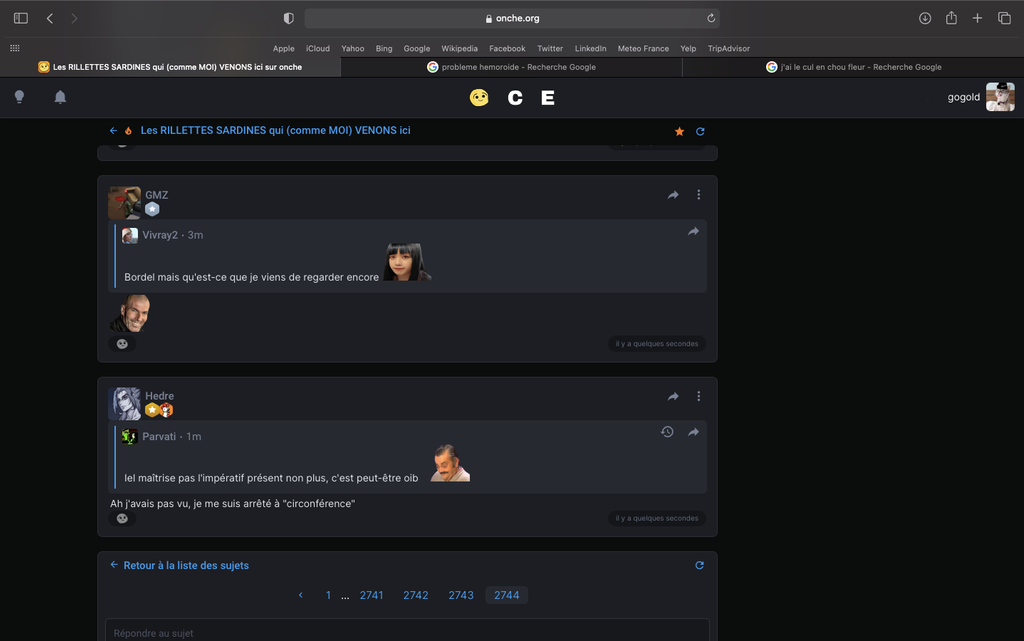Jump to Vivray2's quoted message
The width and height of the screenshot is (1024, 641).
[x=693, y=231]
